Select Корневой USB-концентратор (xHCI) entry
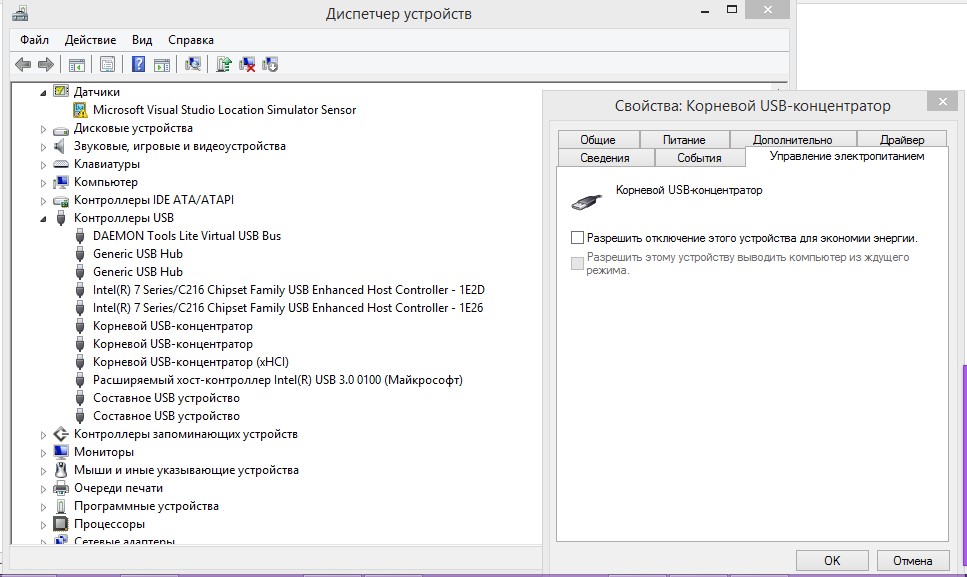 191,362
